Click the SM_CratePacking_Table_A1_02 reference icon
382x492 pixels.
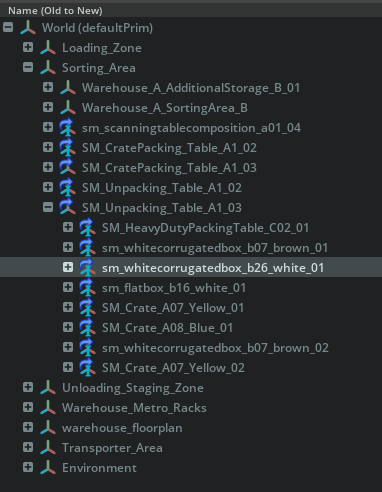coord(68,148)
